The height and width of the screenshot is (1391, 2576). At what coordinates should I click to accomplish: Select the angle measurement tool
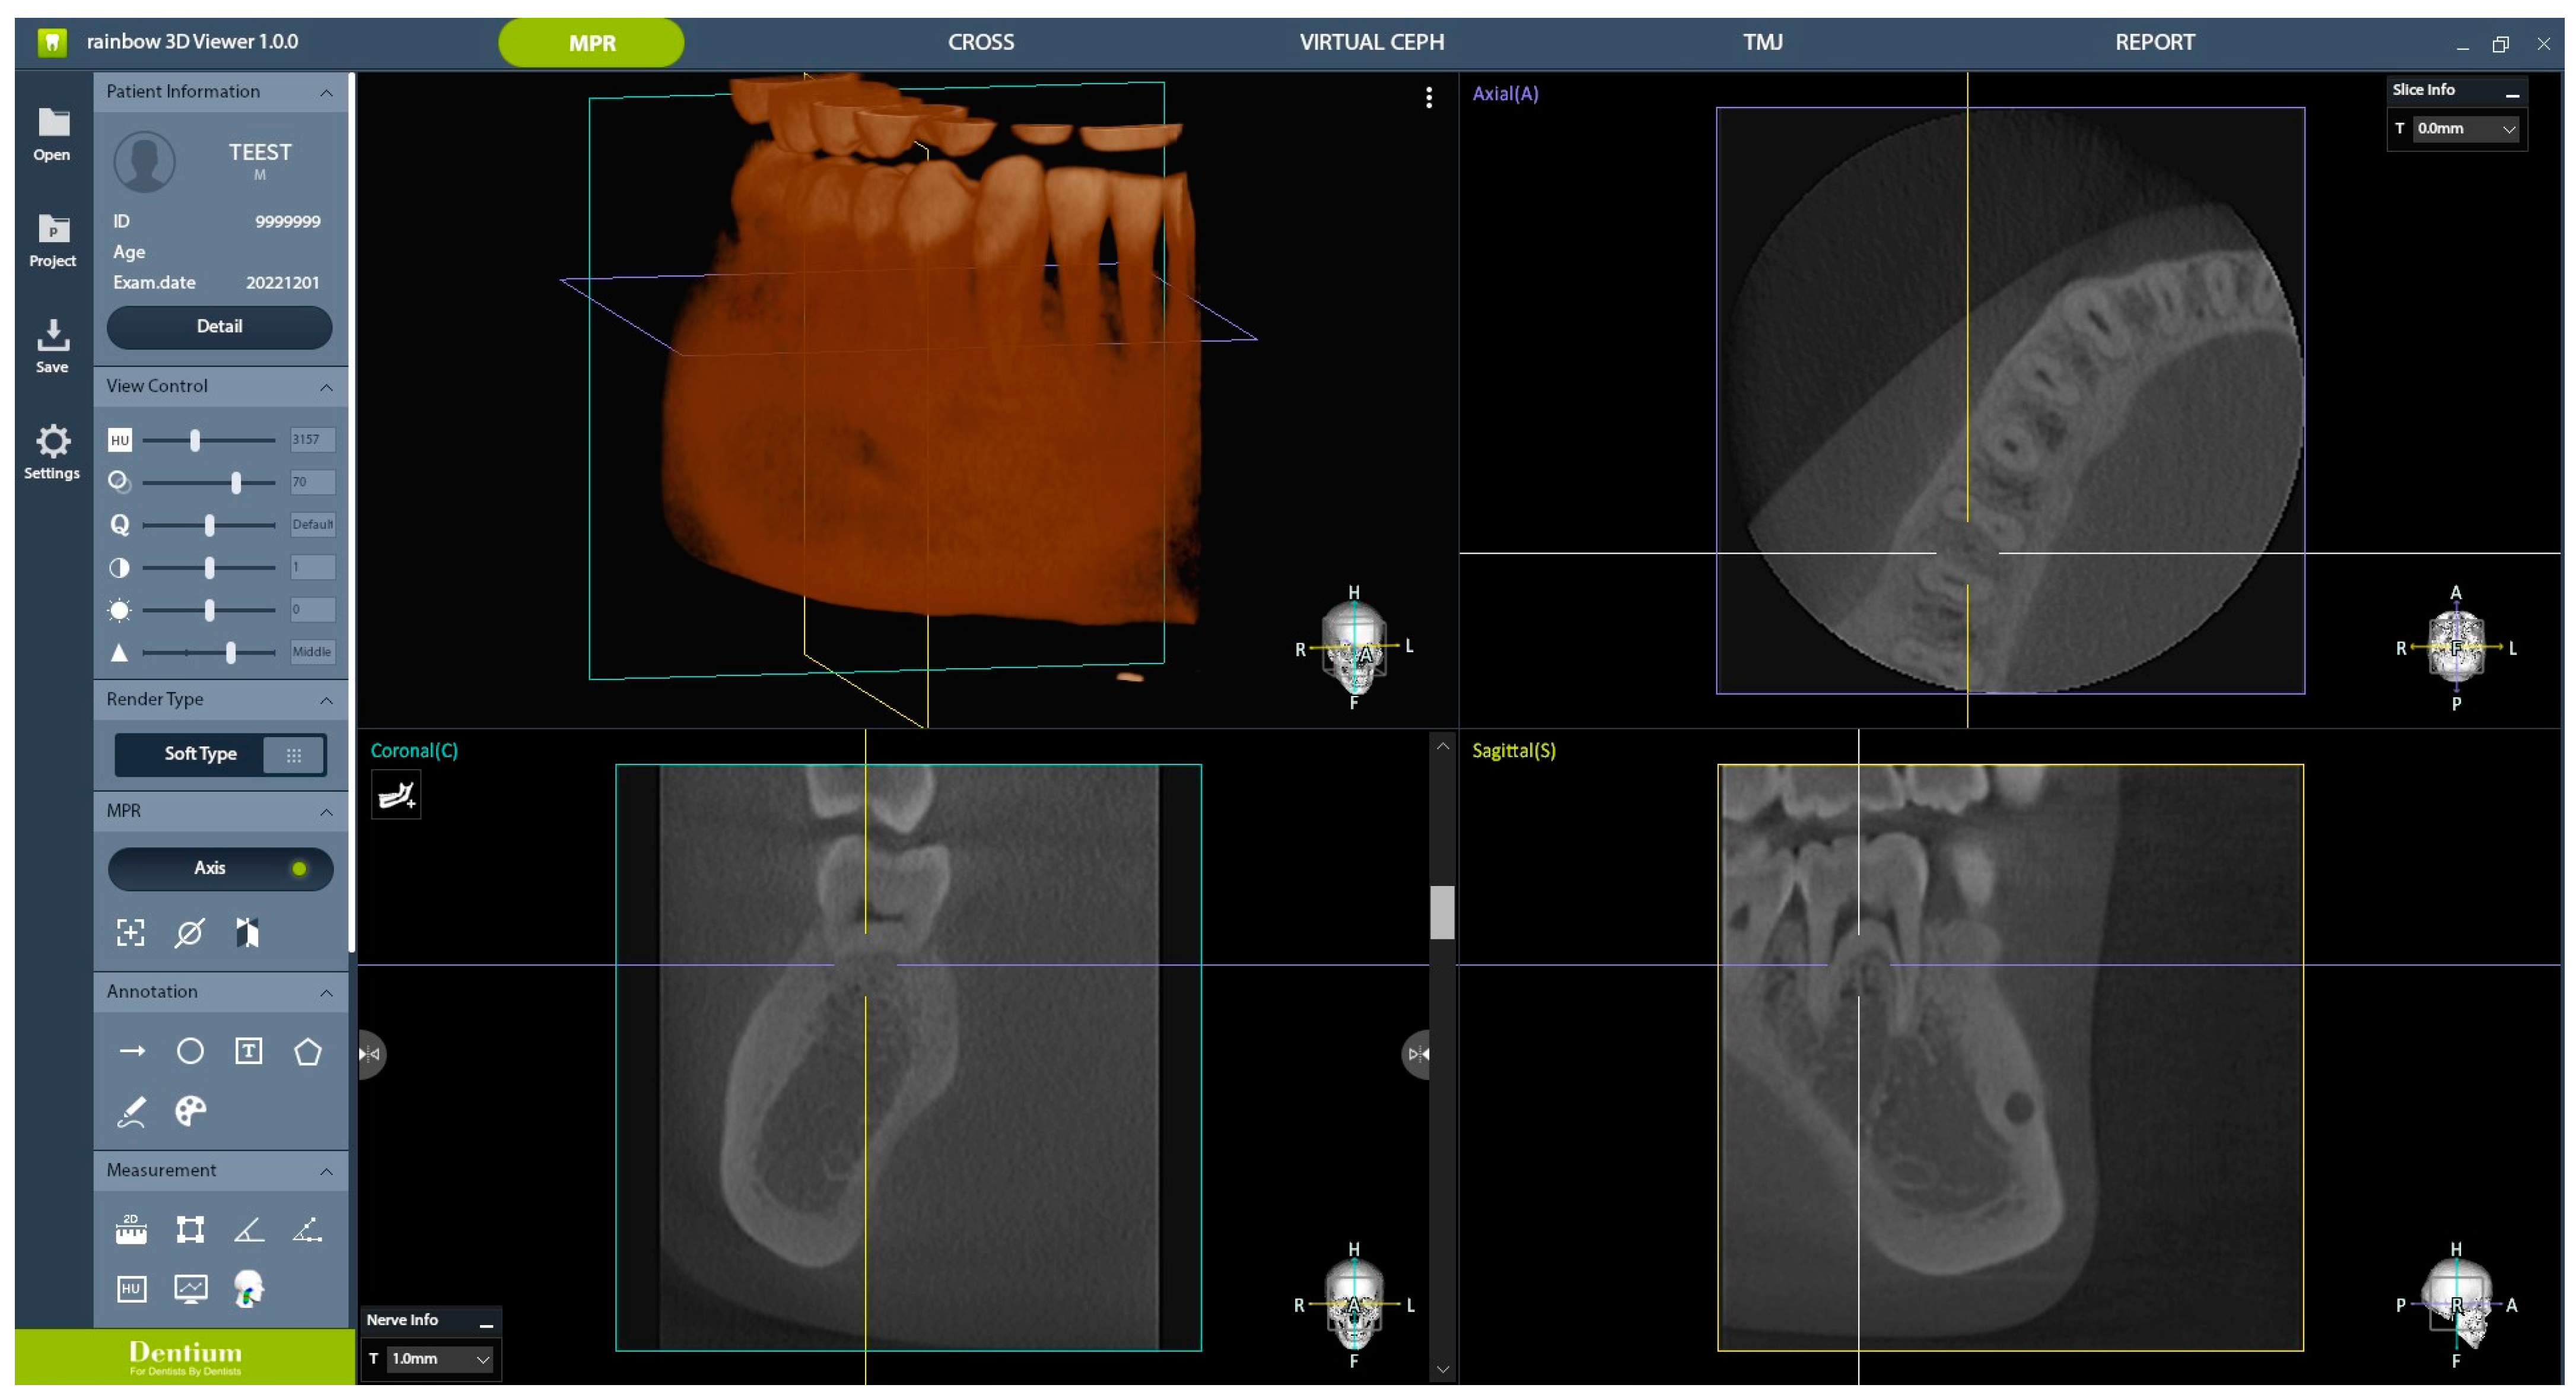tap(248, 1229)
